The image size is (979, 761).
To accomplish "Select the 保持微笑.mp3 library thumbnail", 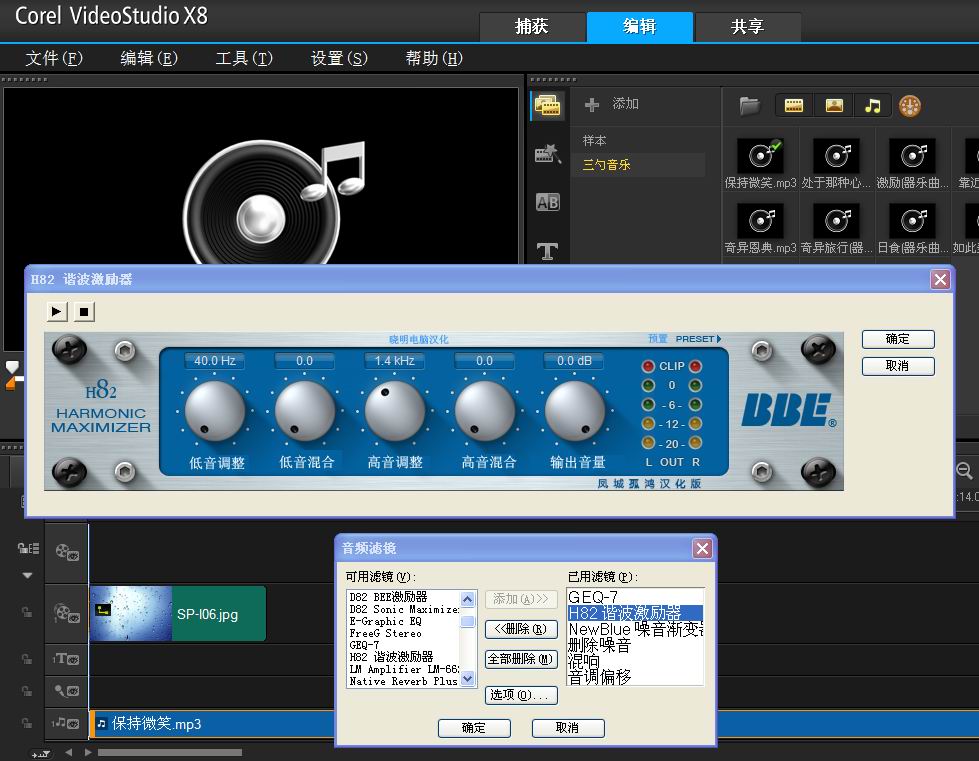I will pyautogui.click(x=760, y=155).
